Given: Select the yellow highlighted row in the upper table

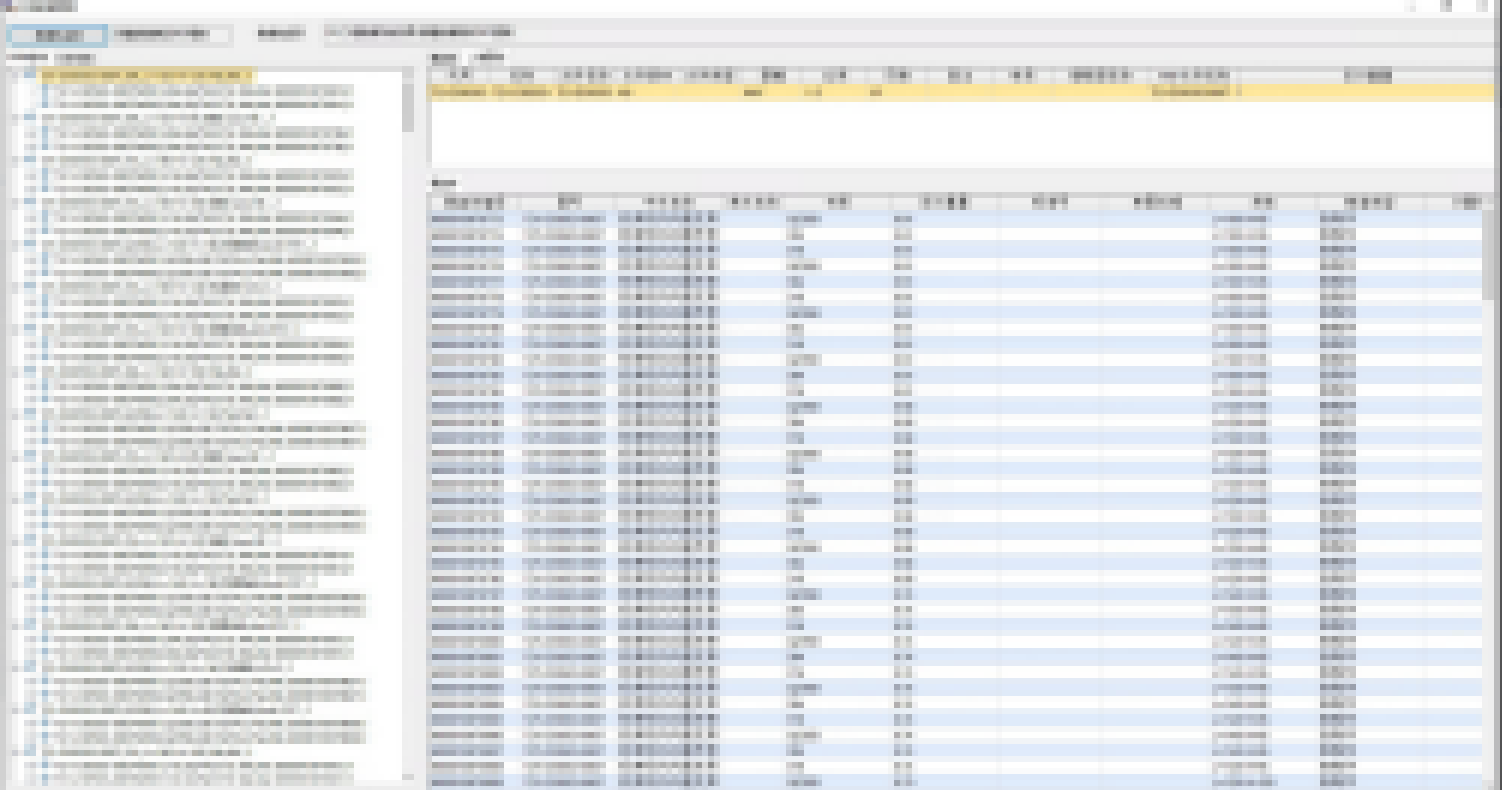Looking at the screenshot, I should (960, 91).
